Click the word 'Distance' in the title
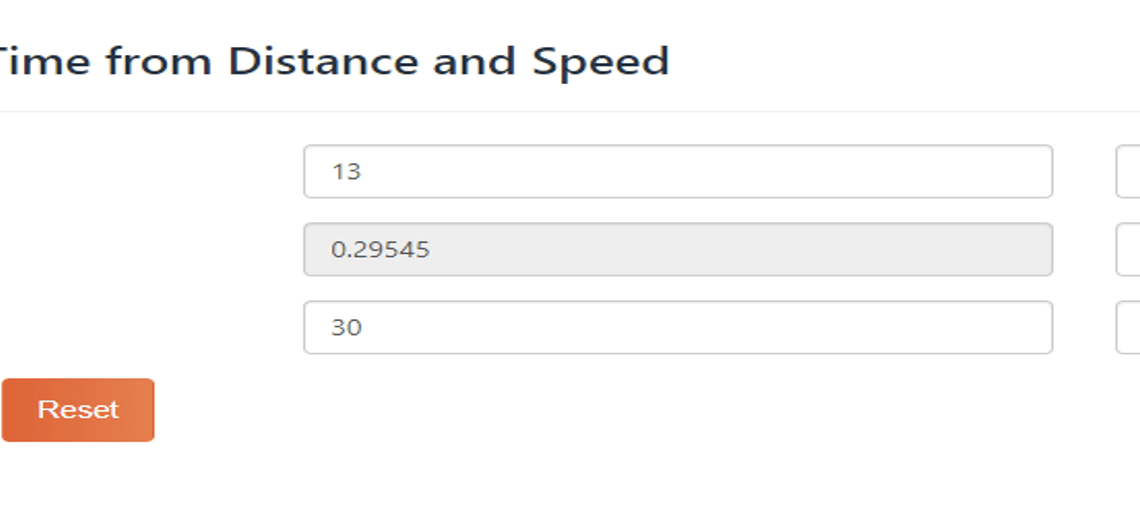The height and width of the screenshot is (512, 1140). coord(324,62)
